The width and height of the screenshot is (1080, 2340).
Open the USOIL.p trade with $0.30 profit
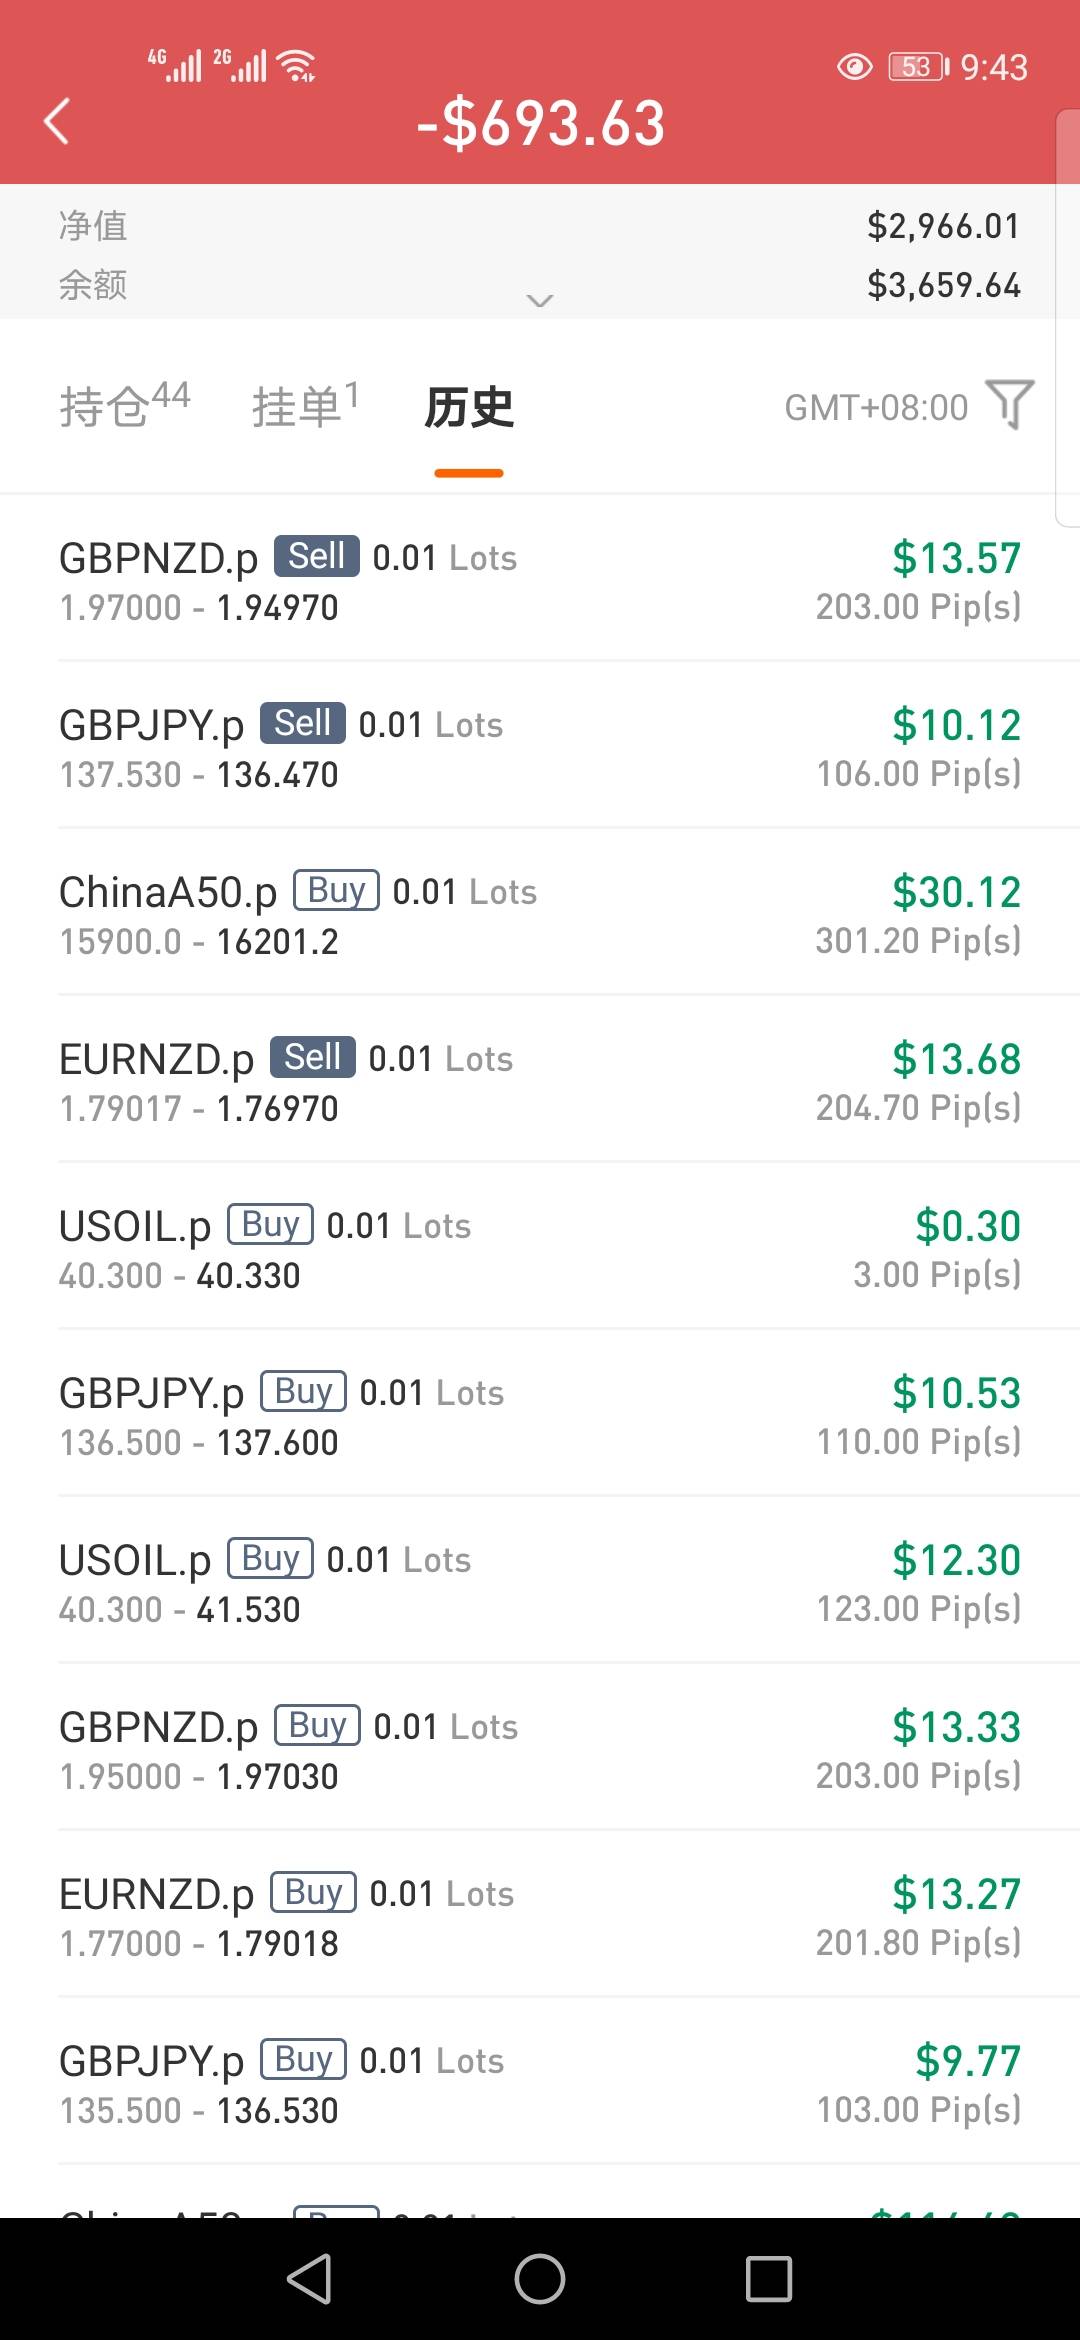tap(540, 1248)
